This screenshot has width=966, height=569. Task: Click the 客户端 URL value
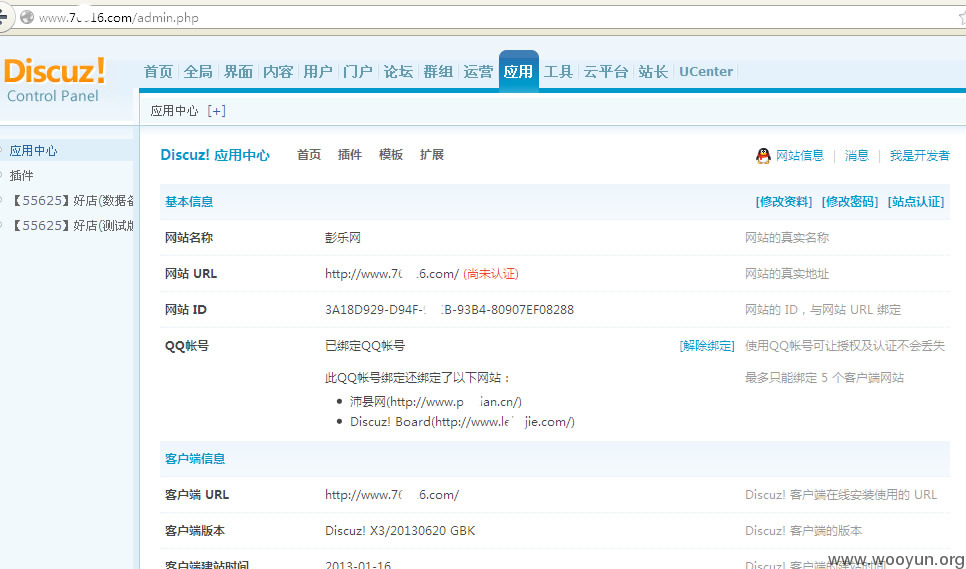(x=392, y=495)
